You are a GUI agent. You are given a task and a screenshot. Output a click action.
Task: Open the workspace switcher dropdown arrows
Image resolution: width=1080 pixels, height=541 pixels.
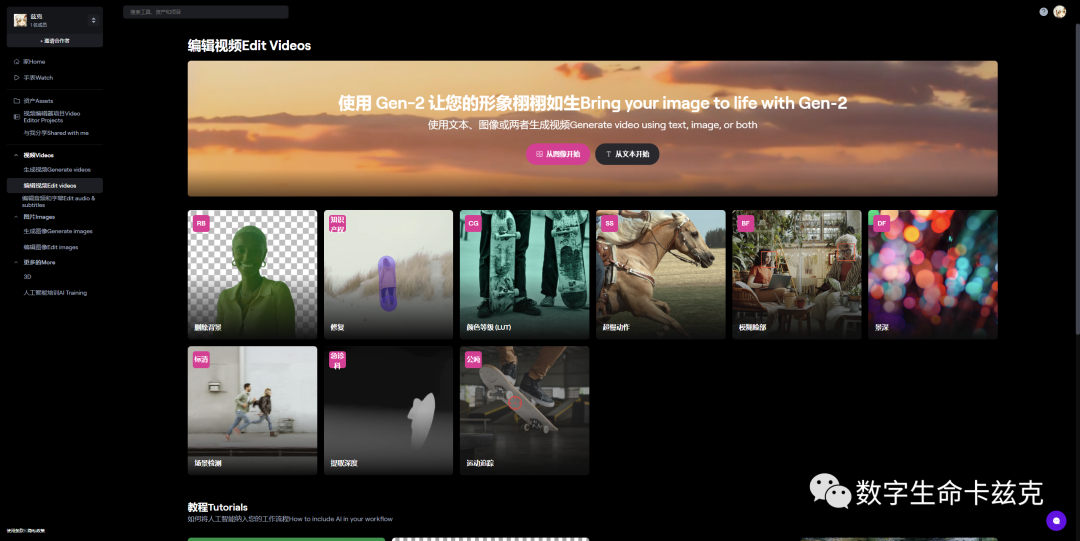pyautogui.click(x=94, y=20)
